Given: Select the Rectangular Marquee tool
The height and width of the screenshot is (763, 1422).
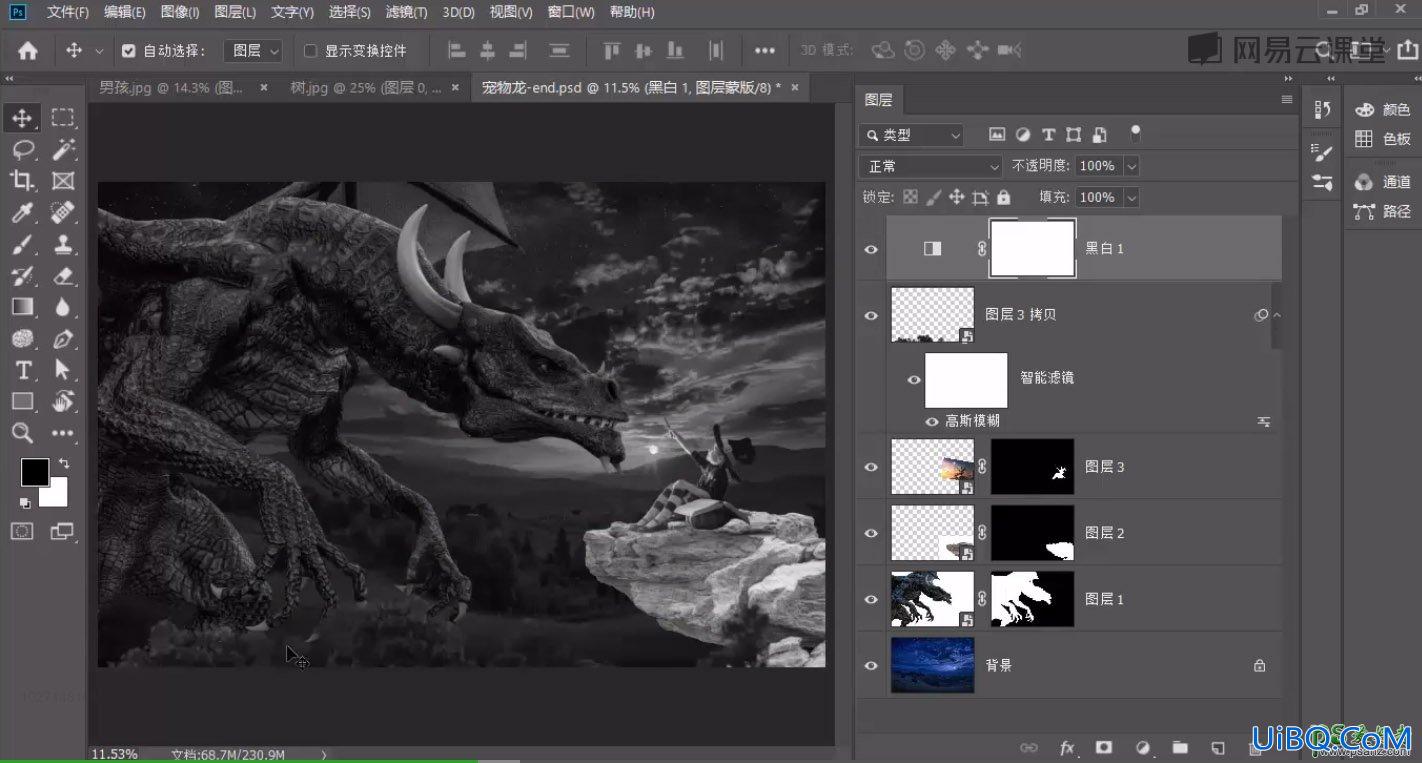Looking at the screenshot, I should coord(63,117).
